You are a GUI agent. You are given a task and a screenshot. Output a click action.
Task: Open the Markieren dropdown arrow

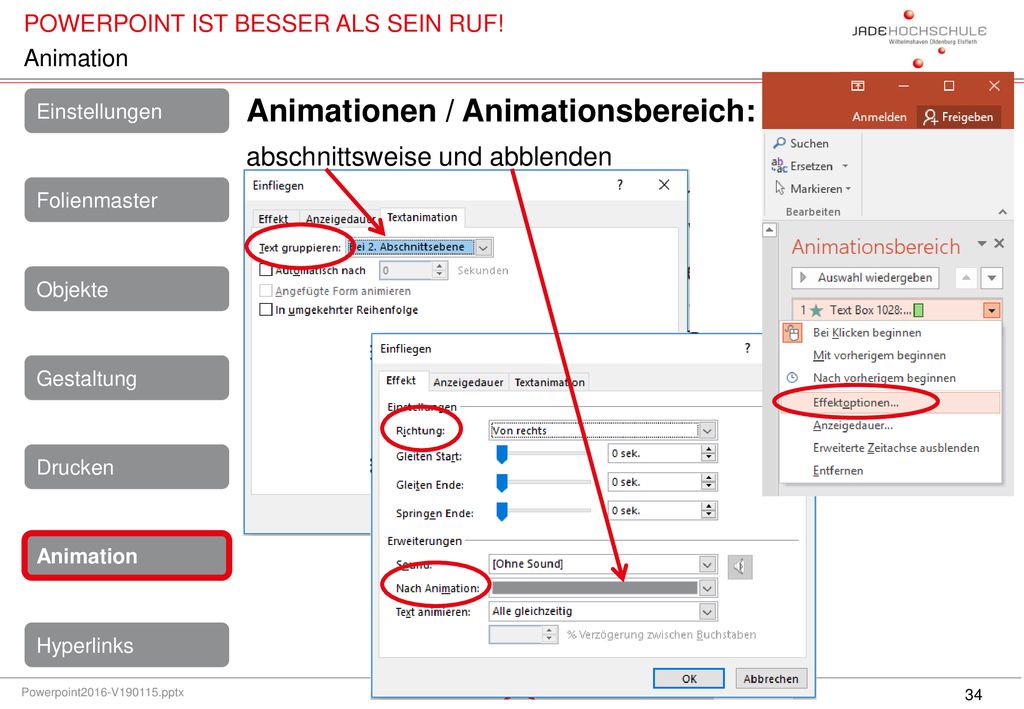pyautogui.click(x=848, y=189)
